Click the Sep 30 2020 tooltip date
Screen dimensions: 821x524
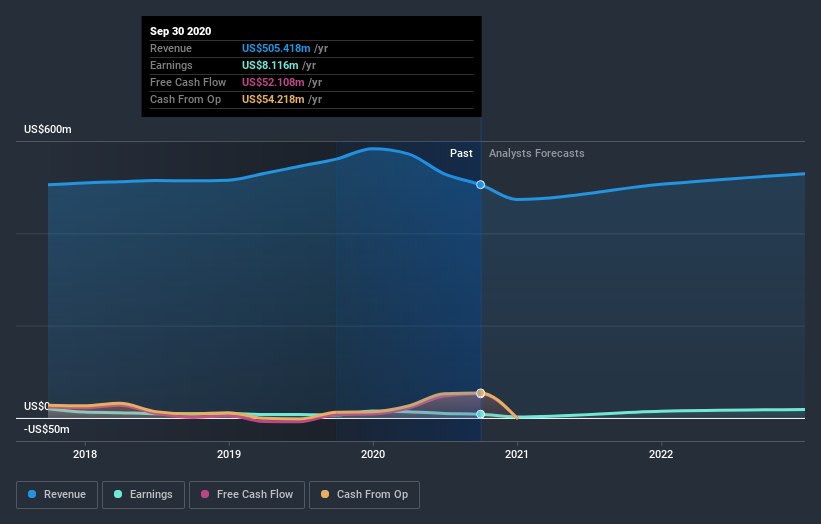181,31
